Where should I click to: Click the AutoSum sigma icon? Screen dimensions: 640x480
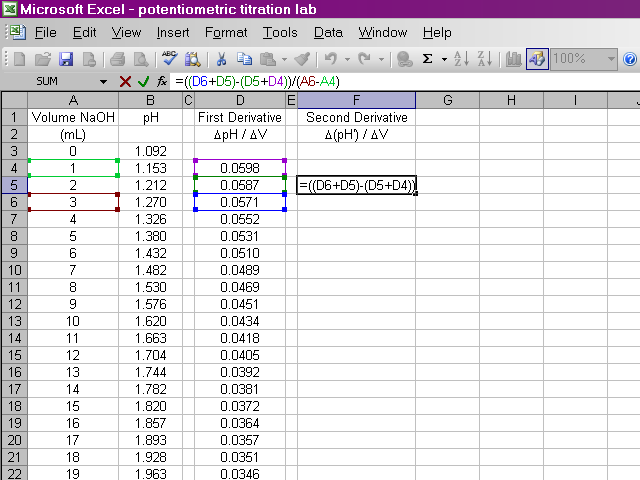click(x=427, y=60)
